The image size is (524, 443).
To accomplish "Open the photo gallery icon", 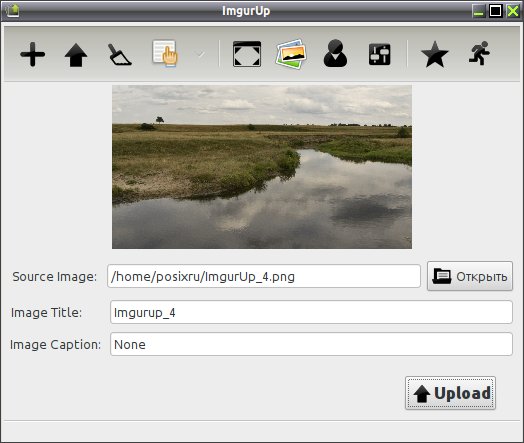I will [291, 54].
